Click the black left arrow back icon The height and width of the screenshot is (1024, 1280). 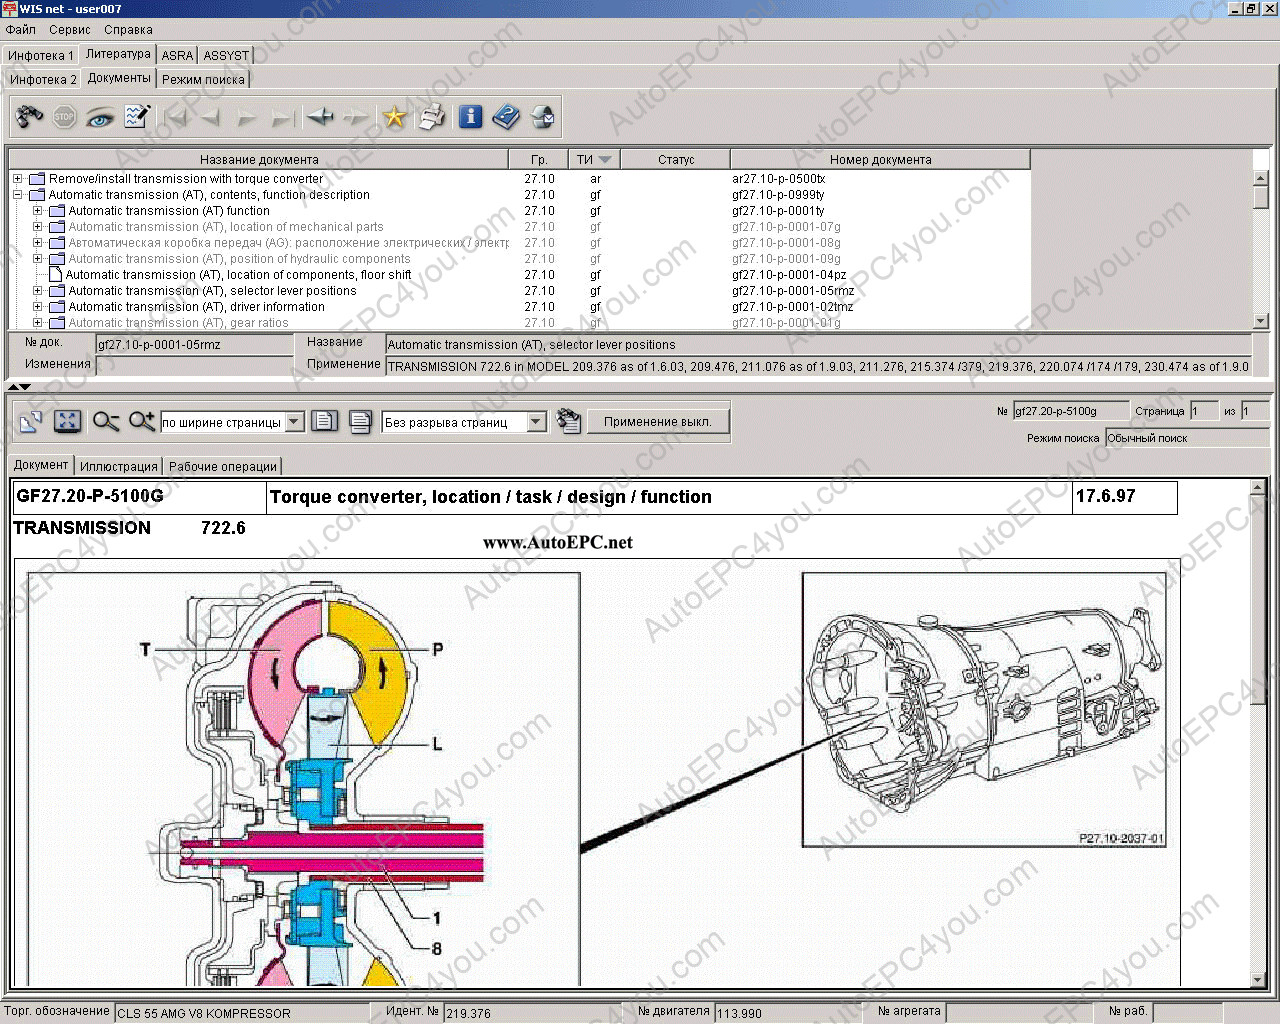click(320, 117)
